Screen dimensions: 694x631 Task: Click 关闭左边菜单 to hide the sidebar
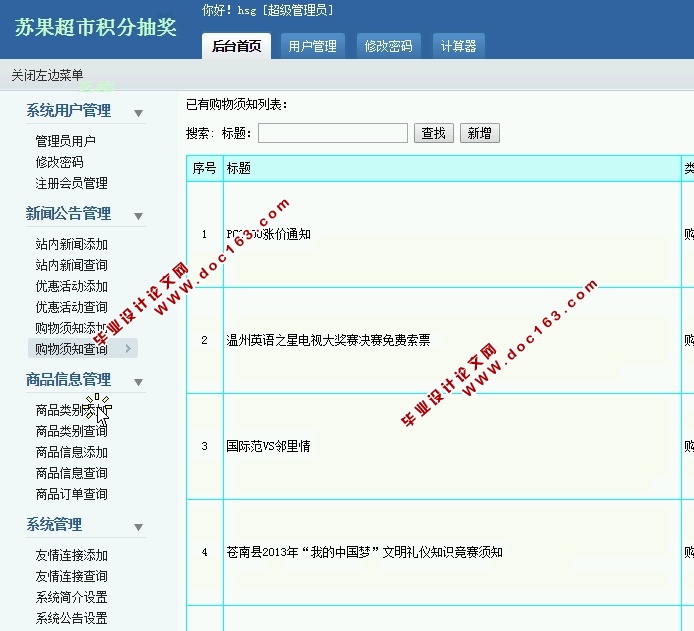tap(47, 75)
